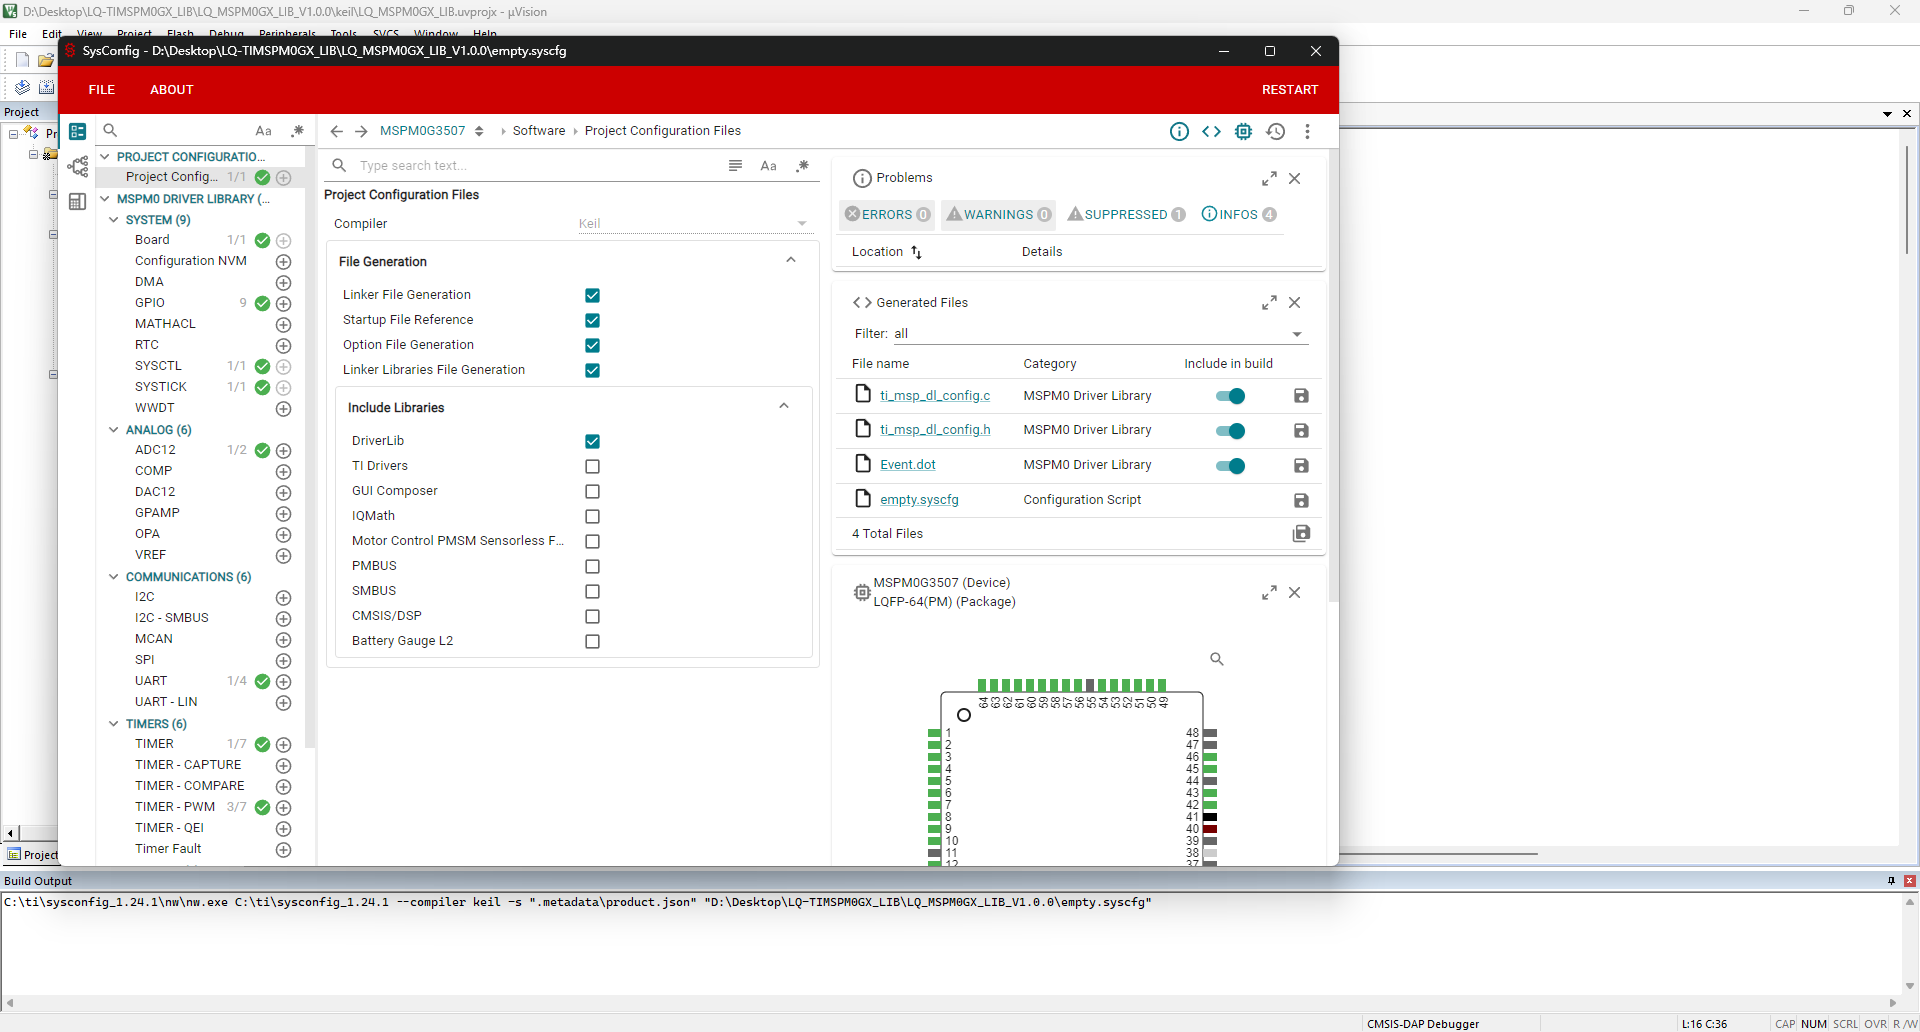This screenshot has width=1920, height=1032.
Task: Collapse all items list icon in search bar
Action: (x=735, y=166)
